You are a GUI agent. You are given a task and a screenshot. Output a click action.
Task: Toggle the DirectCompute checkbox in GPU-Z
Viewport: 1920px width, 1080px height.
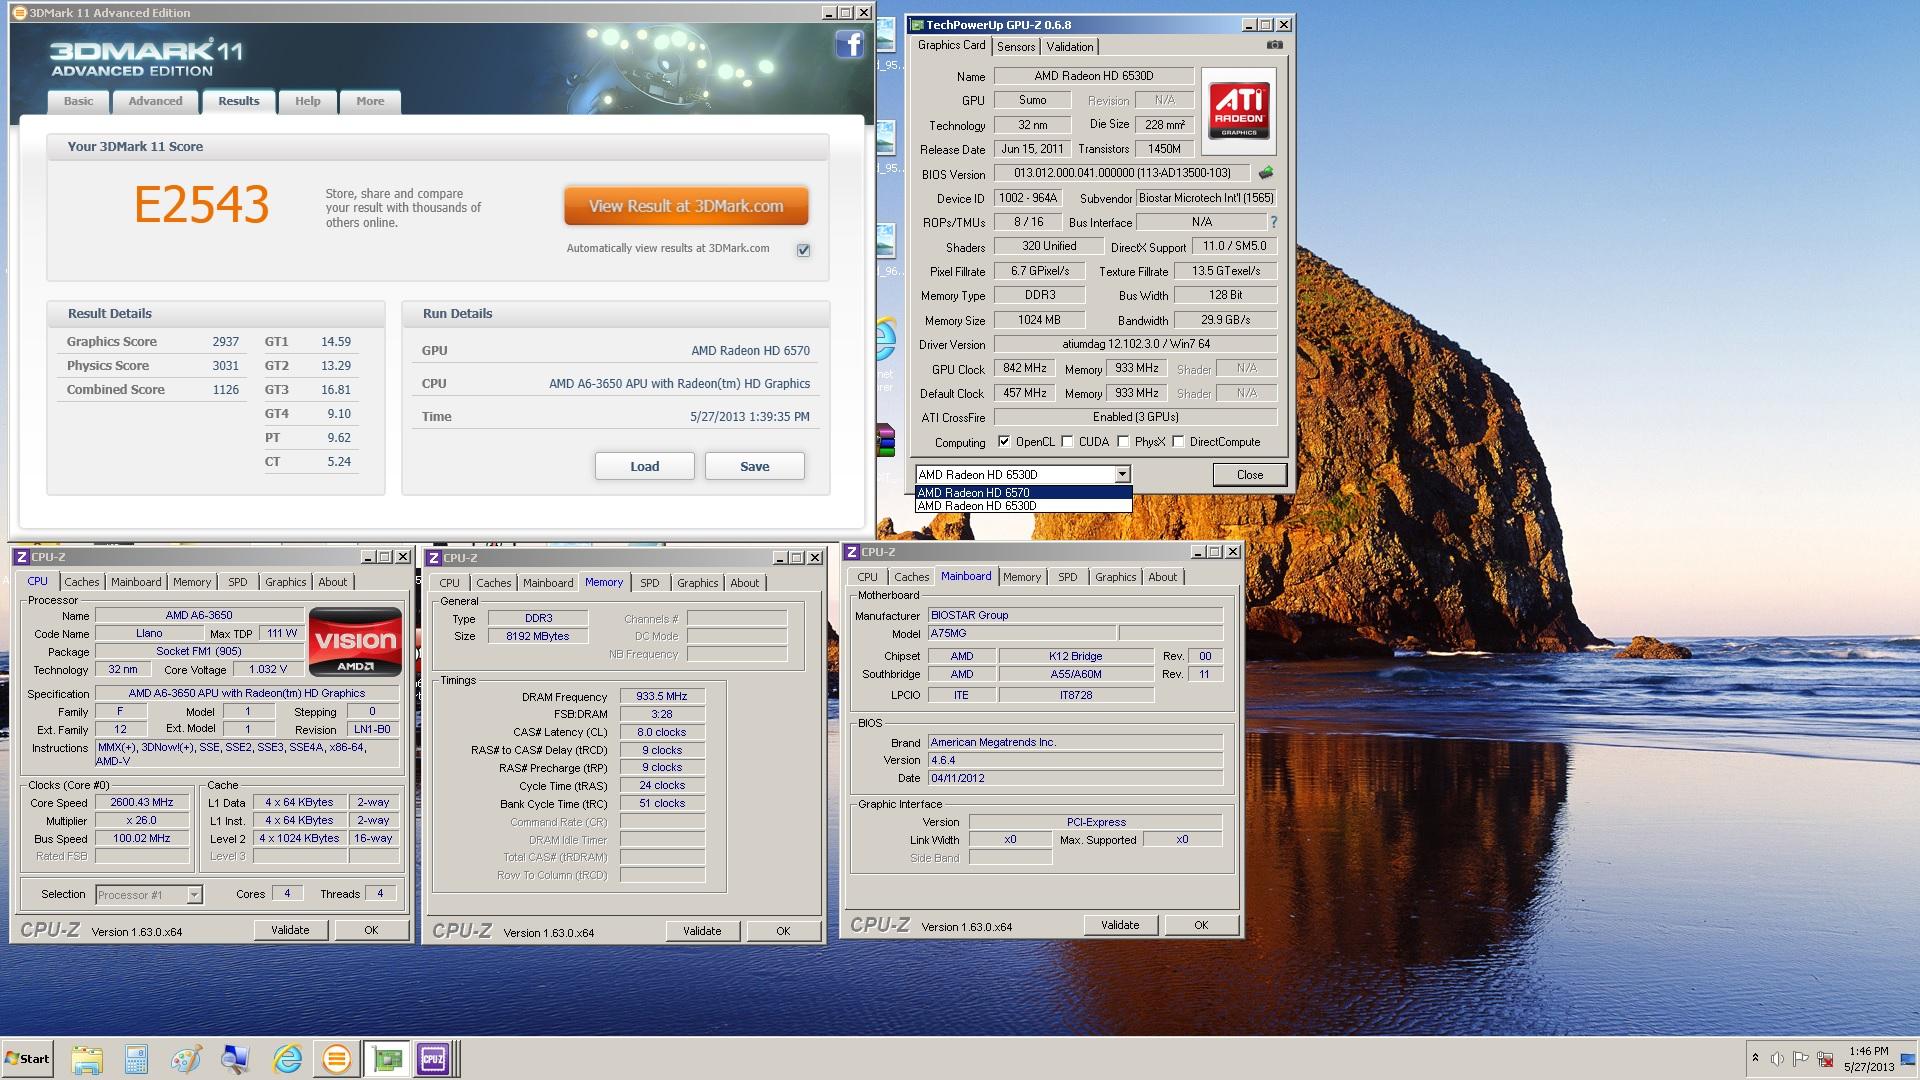(1178, 442)
